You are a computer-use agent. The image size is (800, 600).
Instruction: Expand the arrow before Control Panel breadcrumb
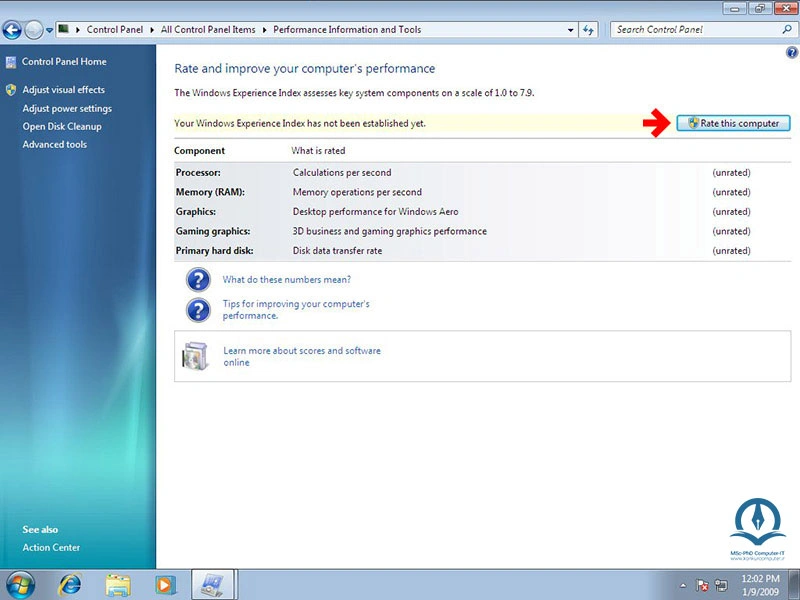(x=78, y=30)
